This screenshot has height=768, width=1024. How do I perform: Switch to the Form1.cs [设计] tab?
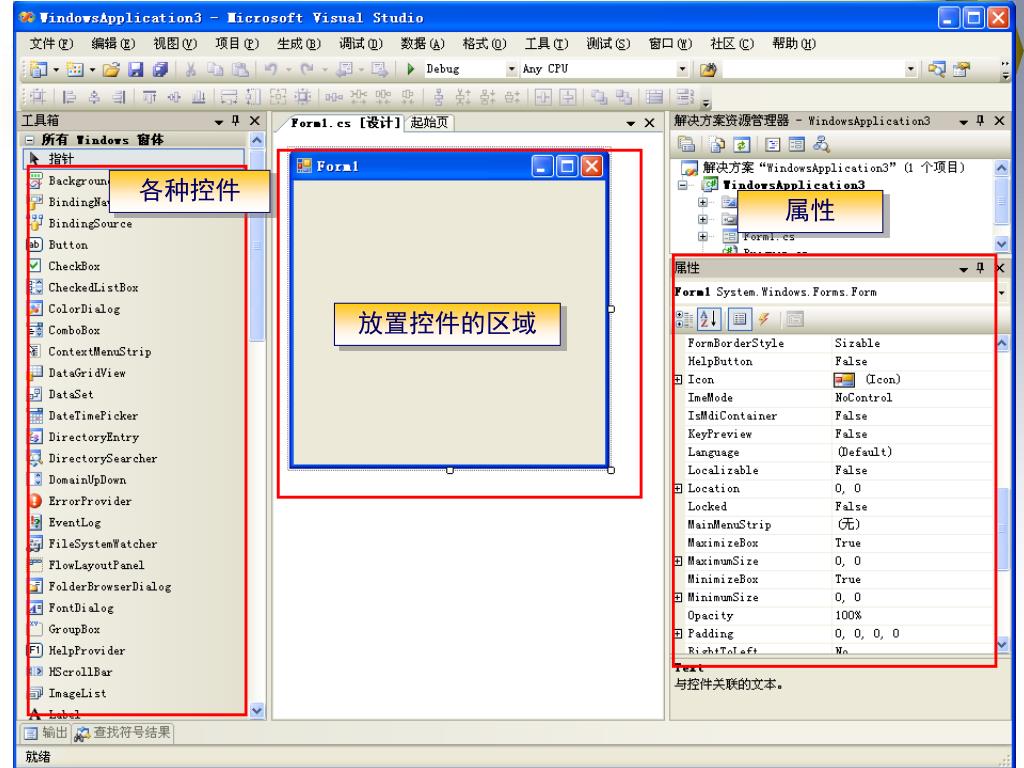click(x=345, y=123)
